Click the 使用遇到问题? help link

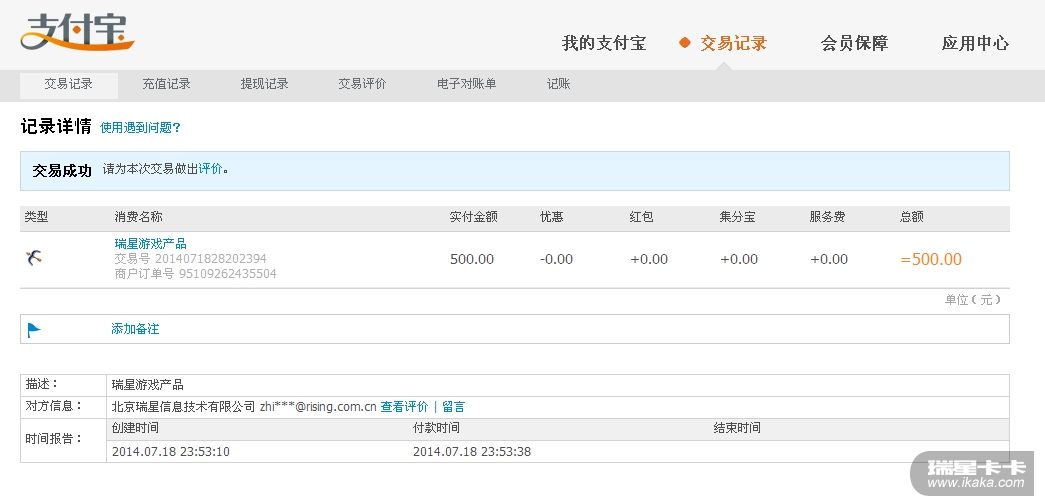click(140, 128)
